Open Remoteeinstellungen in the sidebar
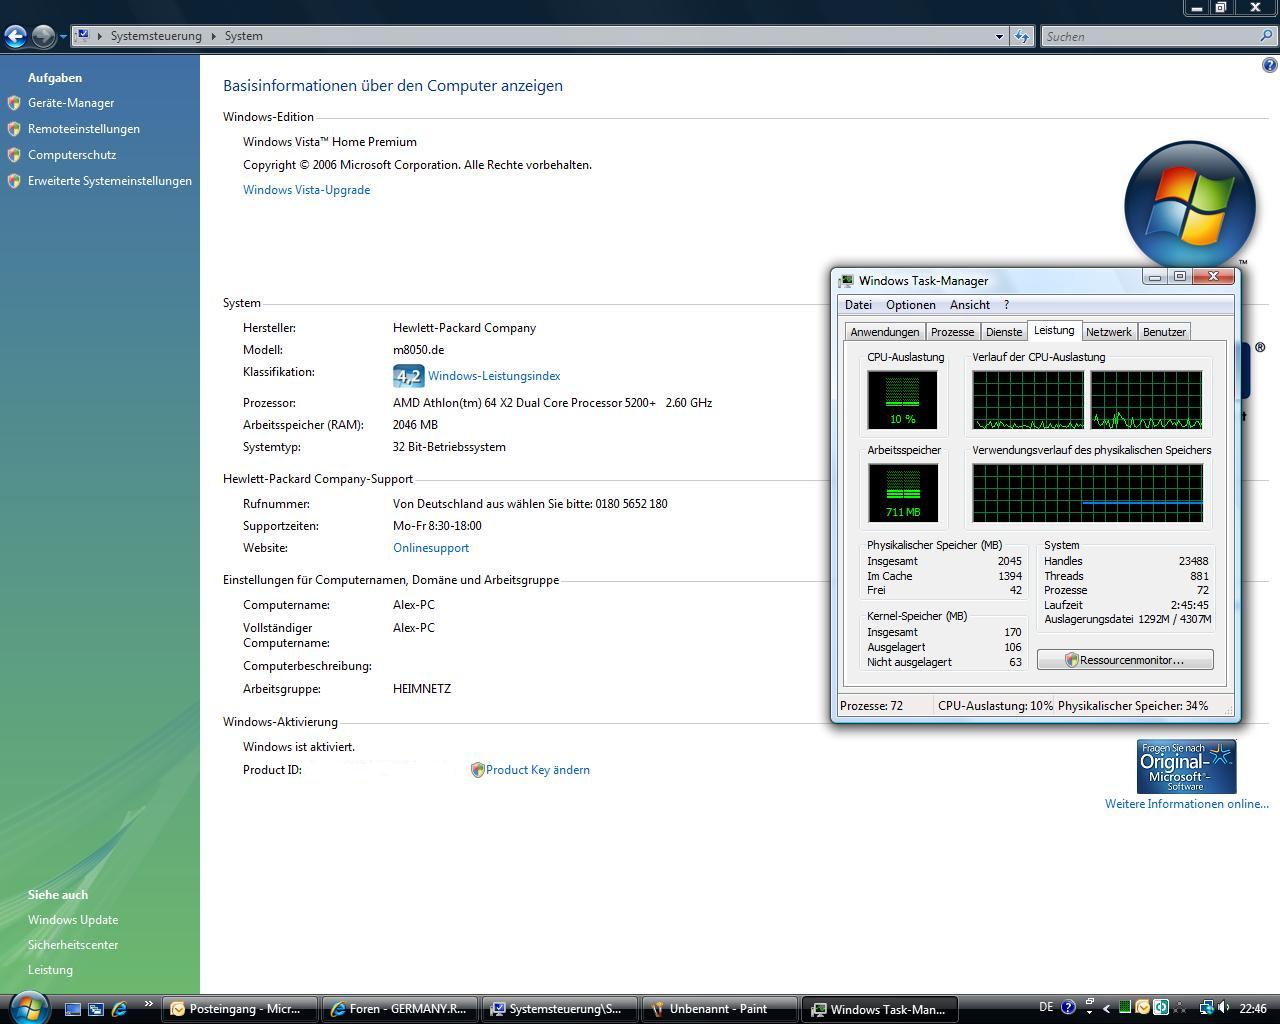 click(84, 129)
